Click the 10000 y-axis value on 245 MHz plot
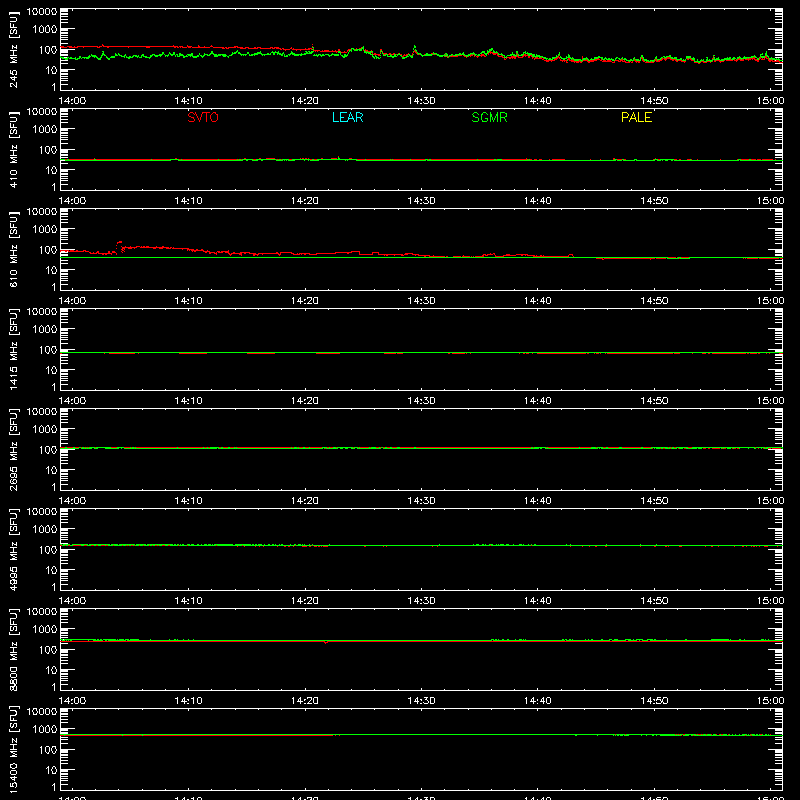This screenshot has height=800, width=800. 42,12
